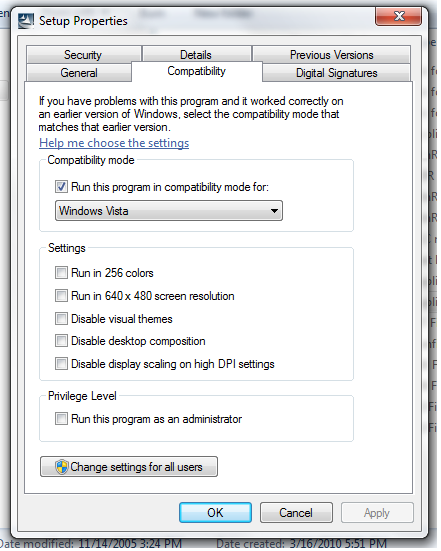This screenshot has height=551, width=441.
Task: Open the Digital Signatures tab
Action: (x=336, y=73)
